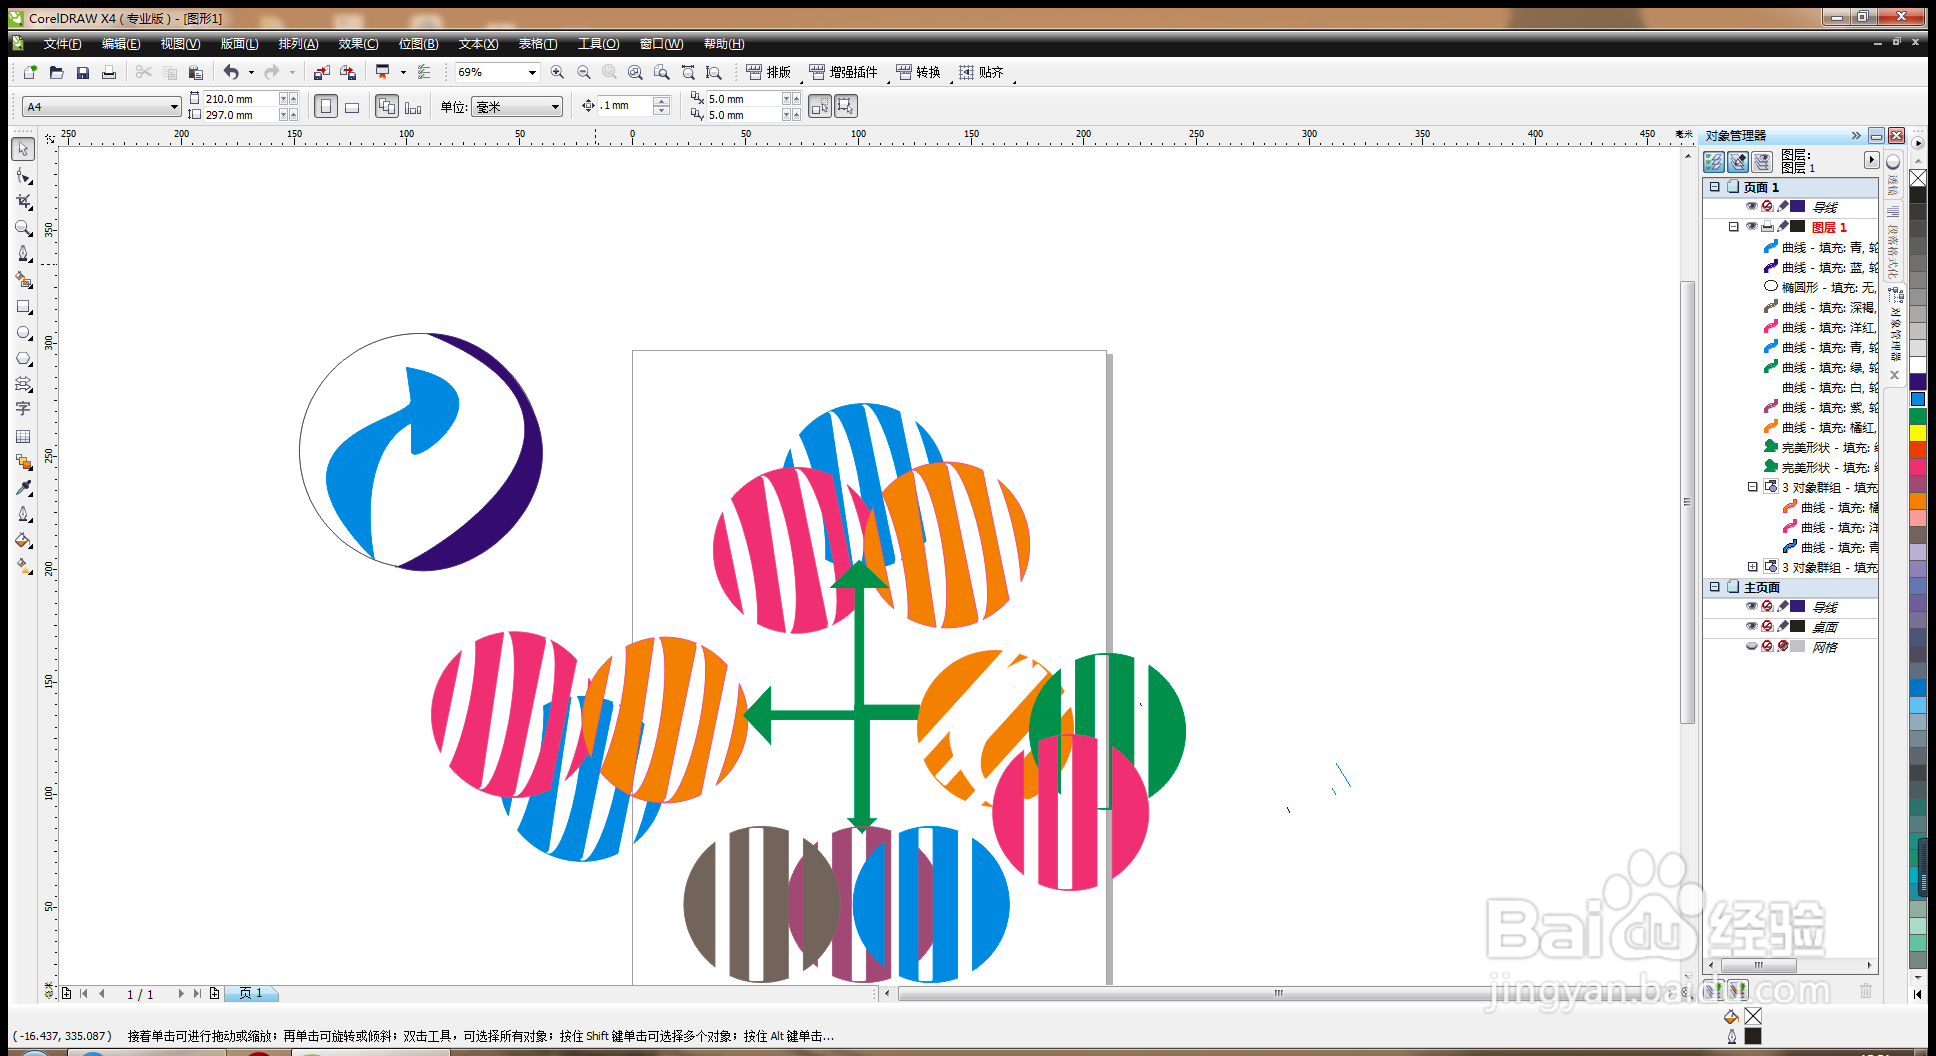Image resolution: width=1936 pixels, height=1056 pixels.
Task: Select the Freehand pen tool
Action: pyautogui.click(x=24, y=254)
